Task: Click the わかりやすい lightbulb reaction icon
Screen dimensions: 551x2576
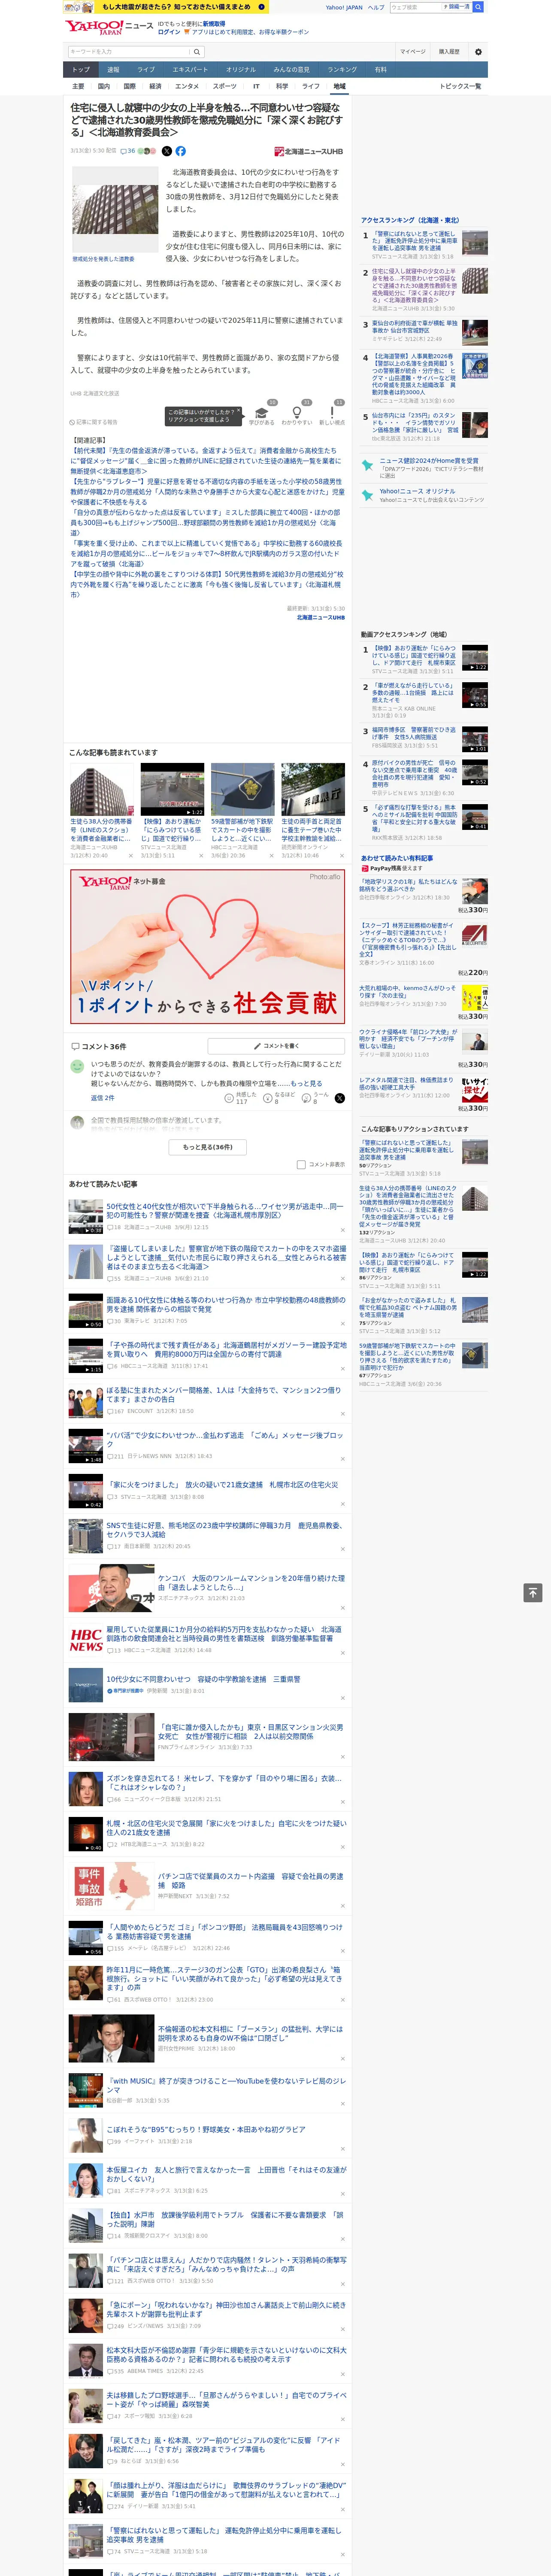Action: (x=296, y=413)
